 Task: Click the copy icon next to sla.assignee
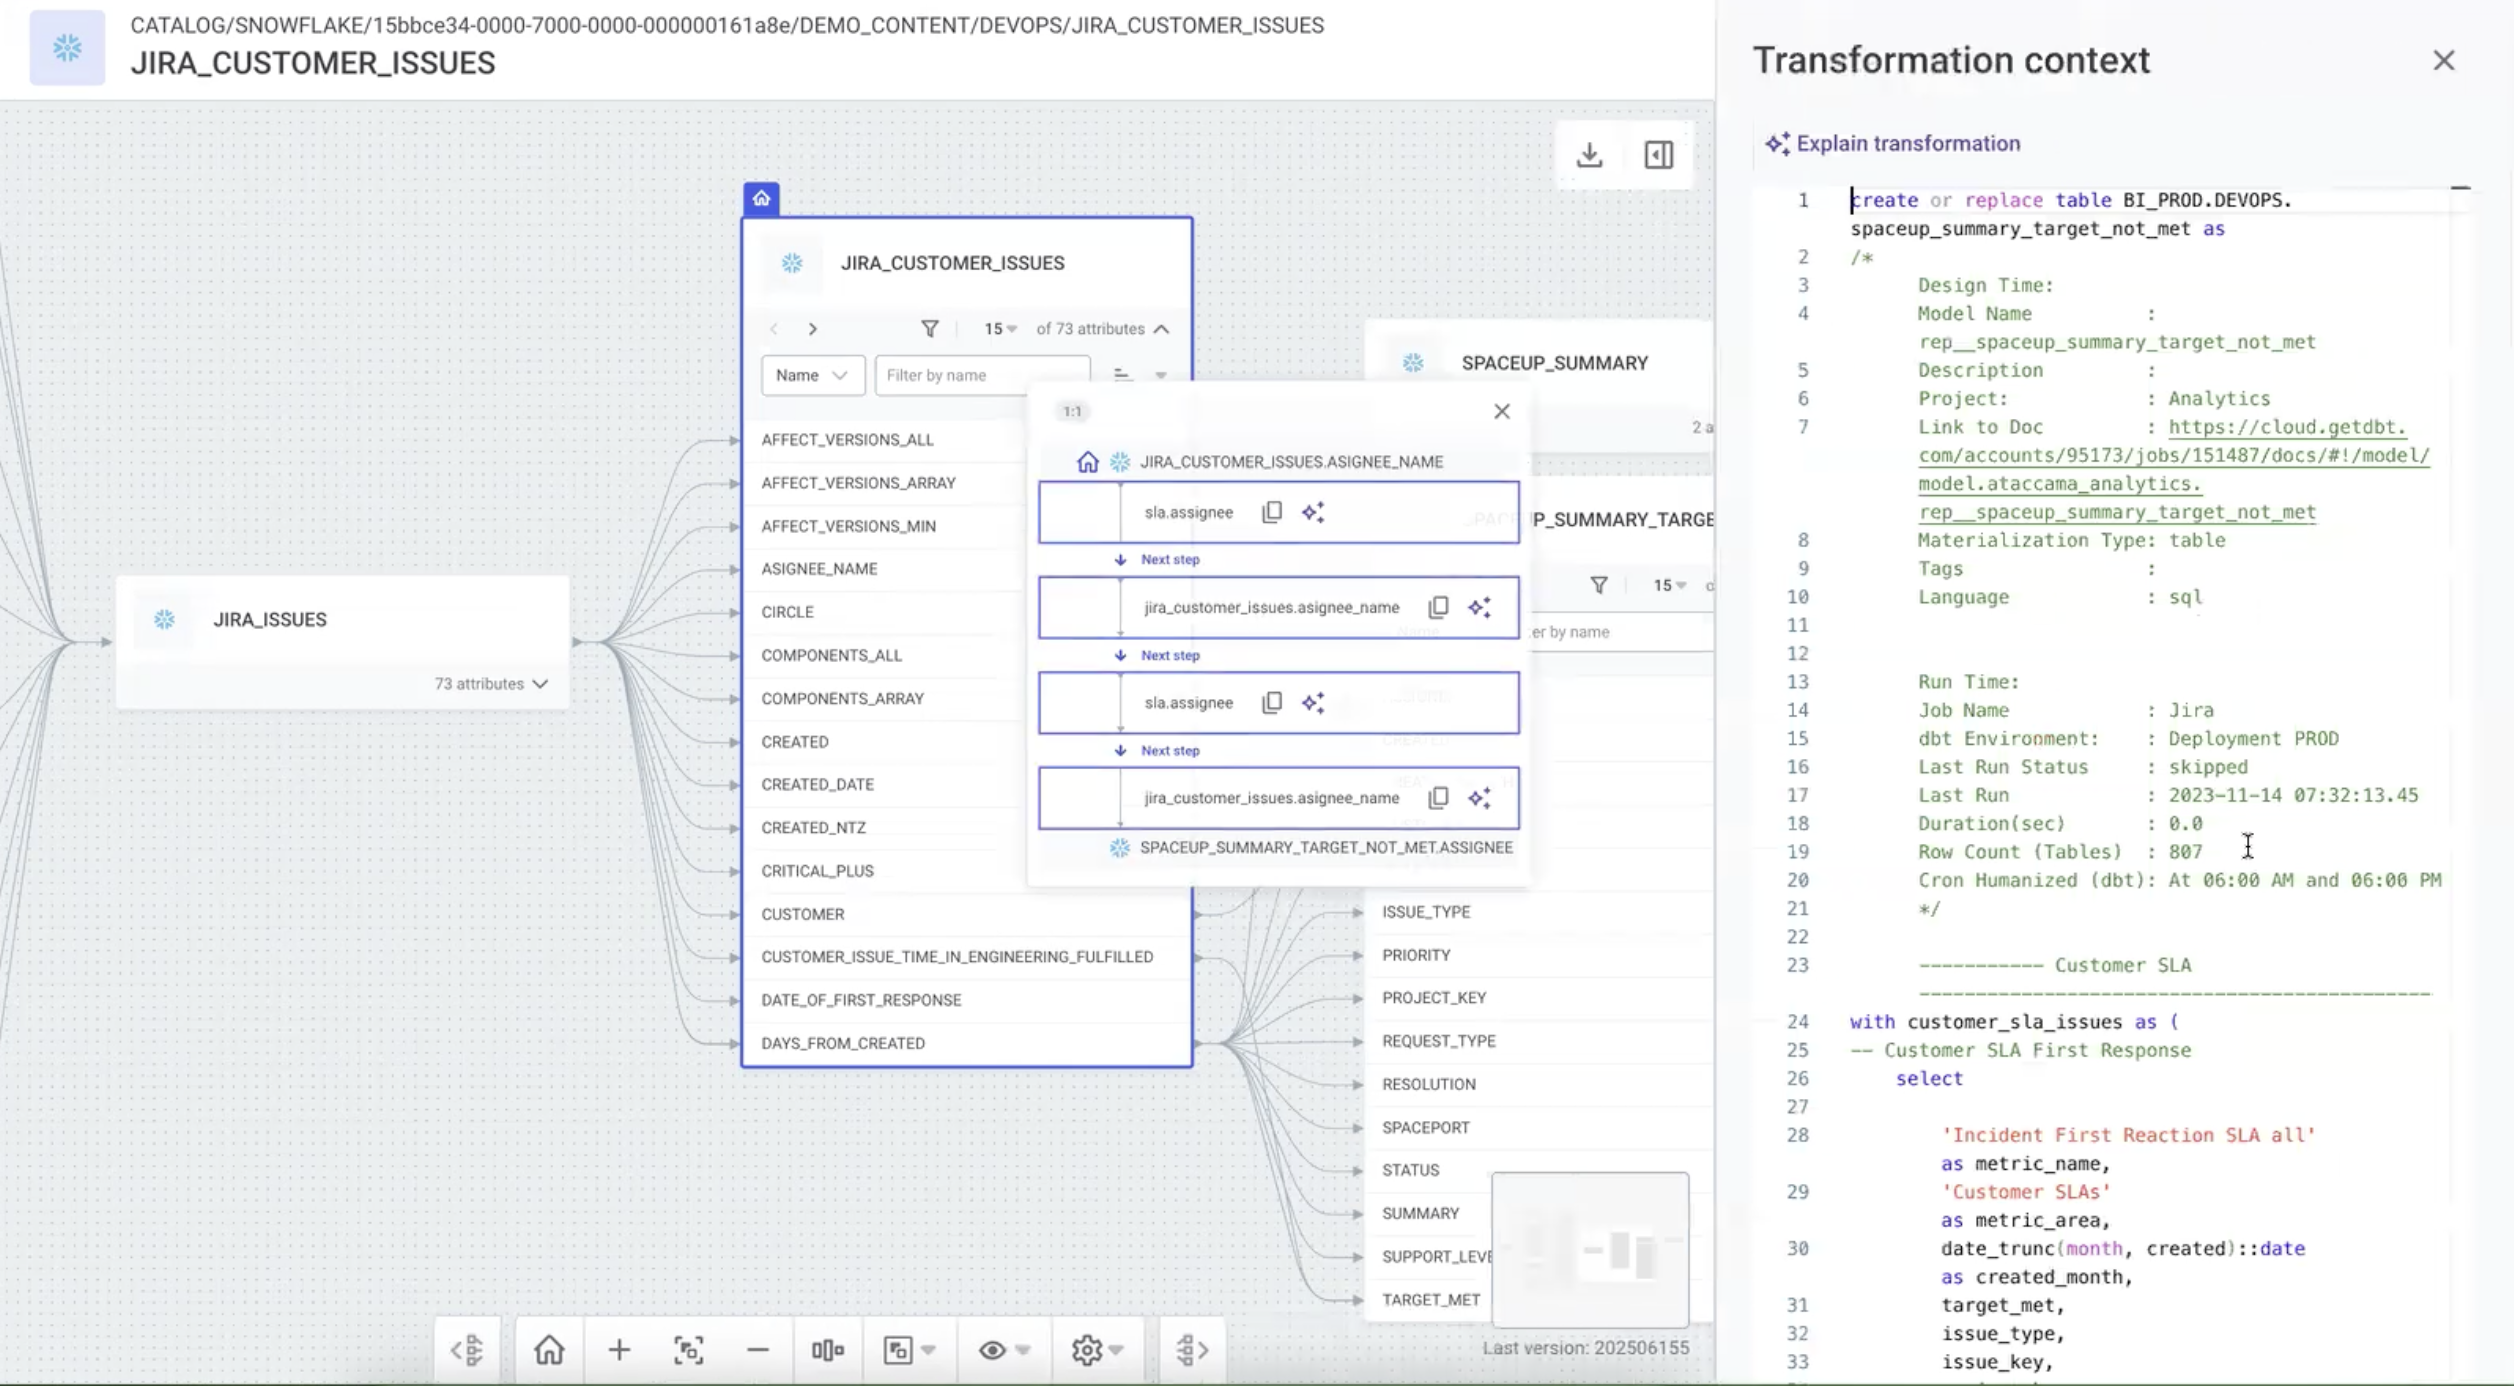[x=1271, y=512]
